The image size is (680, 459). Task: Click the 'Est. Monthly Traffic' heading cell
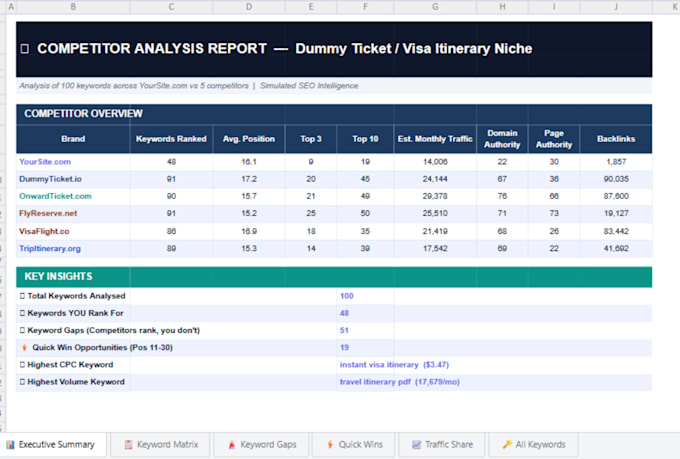coord(435,139)
